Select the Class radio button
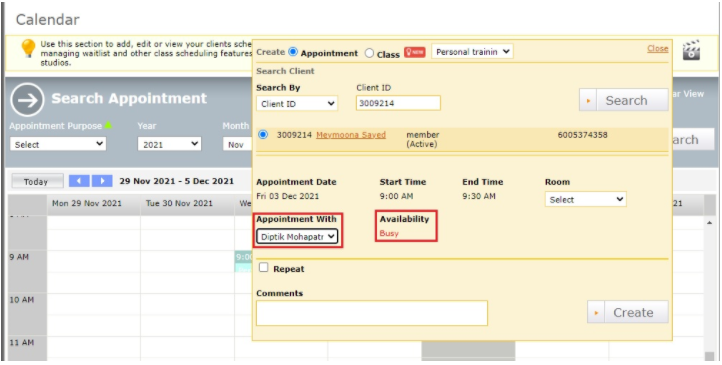This screenshot has width=722, height=365. pos(369,53)
